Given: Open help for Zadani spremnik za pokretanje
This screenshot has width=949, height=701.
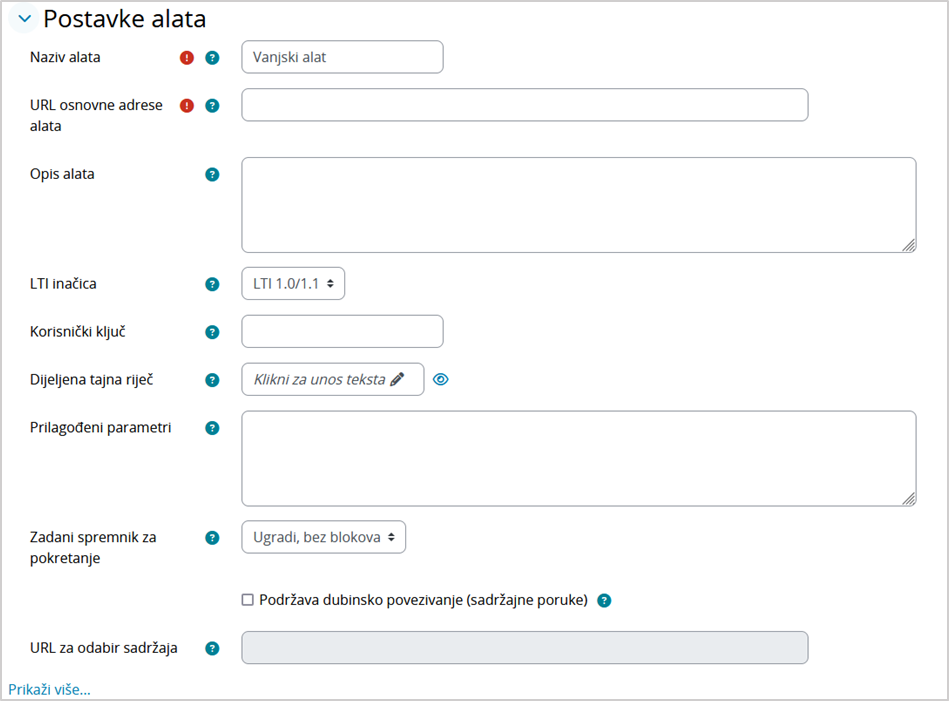Looking at the screenshot, I should tap(211, 537).
